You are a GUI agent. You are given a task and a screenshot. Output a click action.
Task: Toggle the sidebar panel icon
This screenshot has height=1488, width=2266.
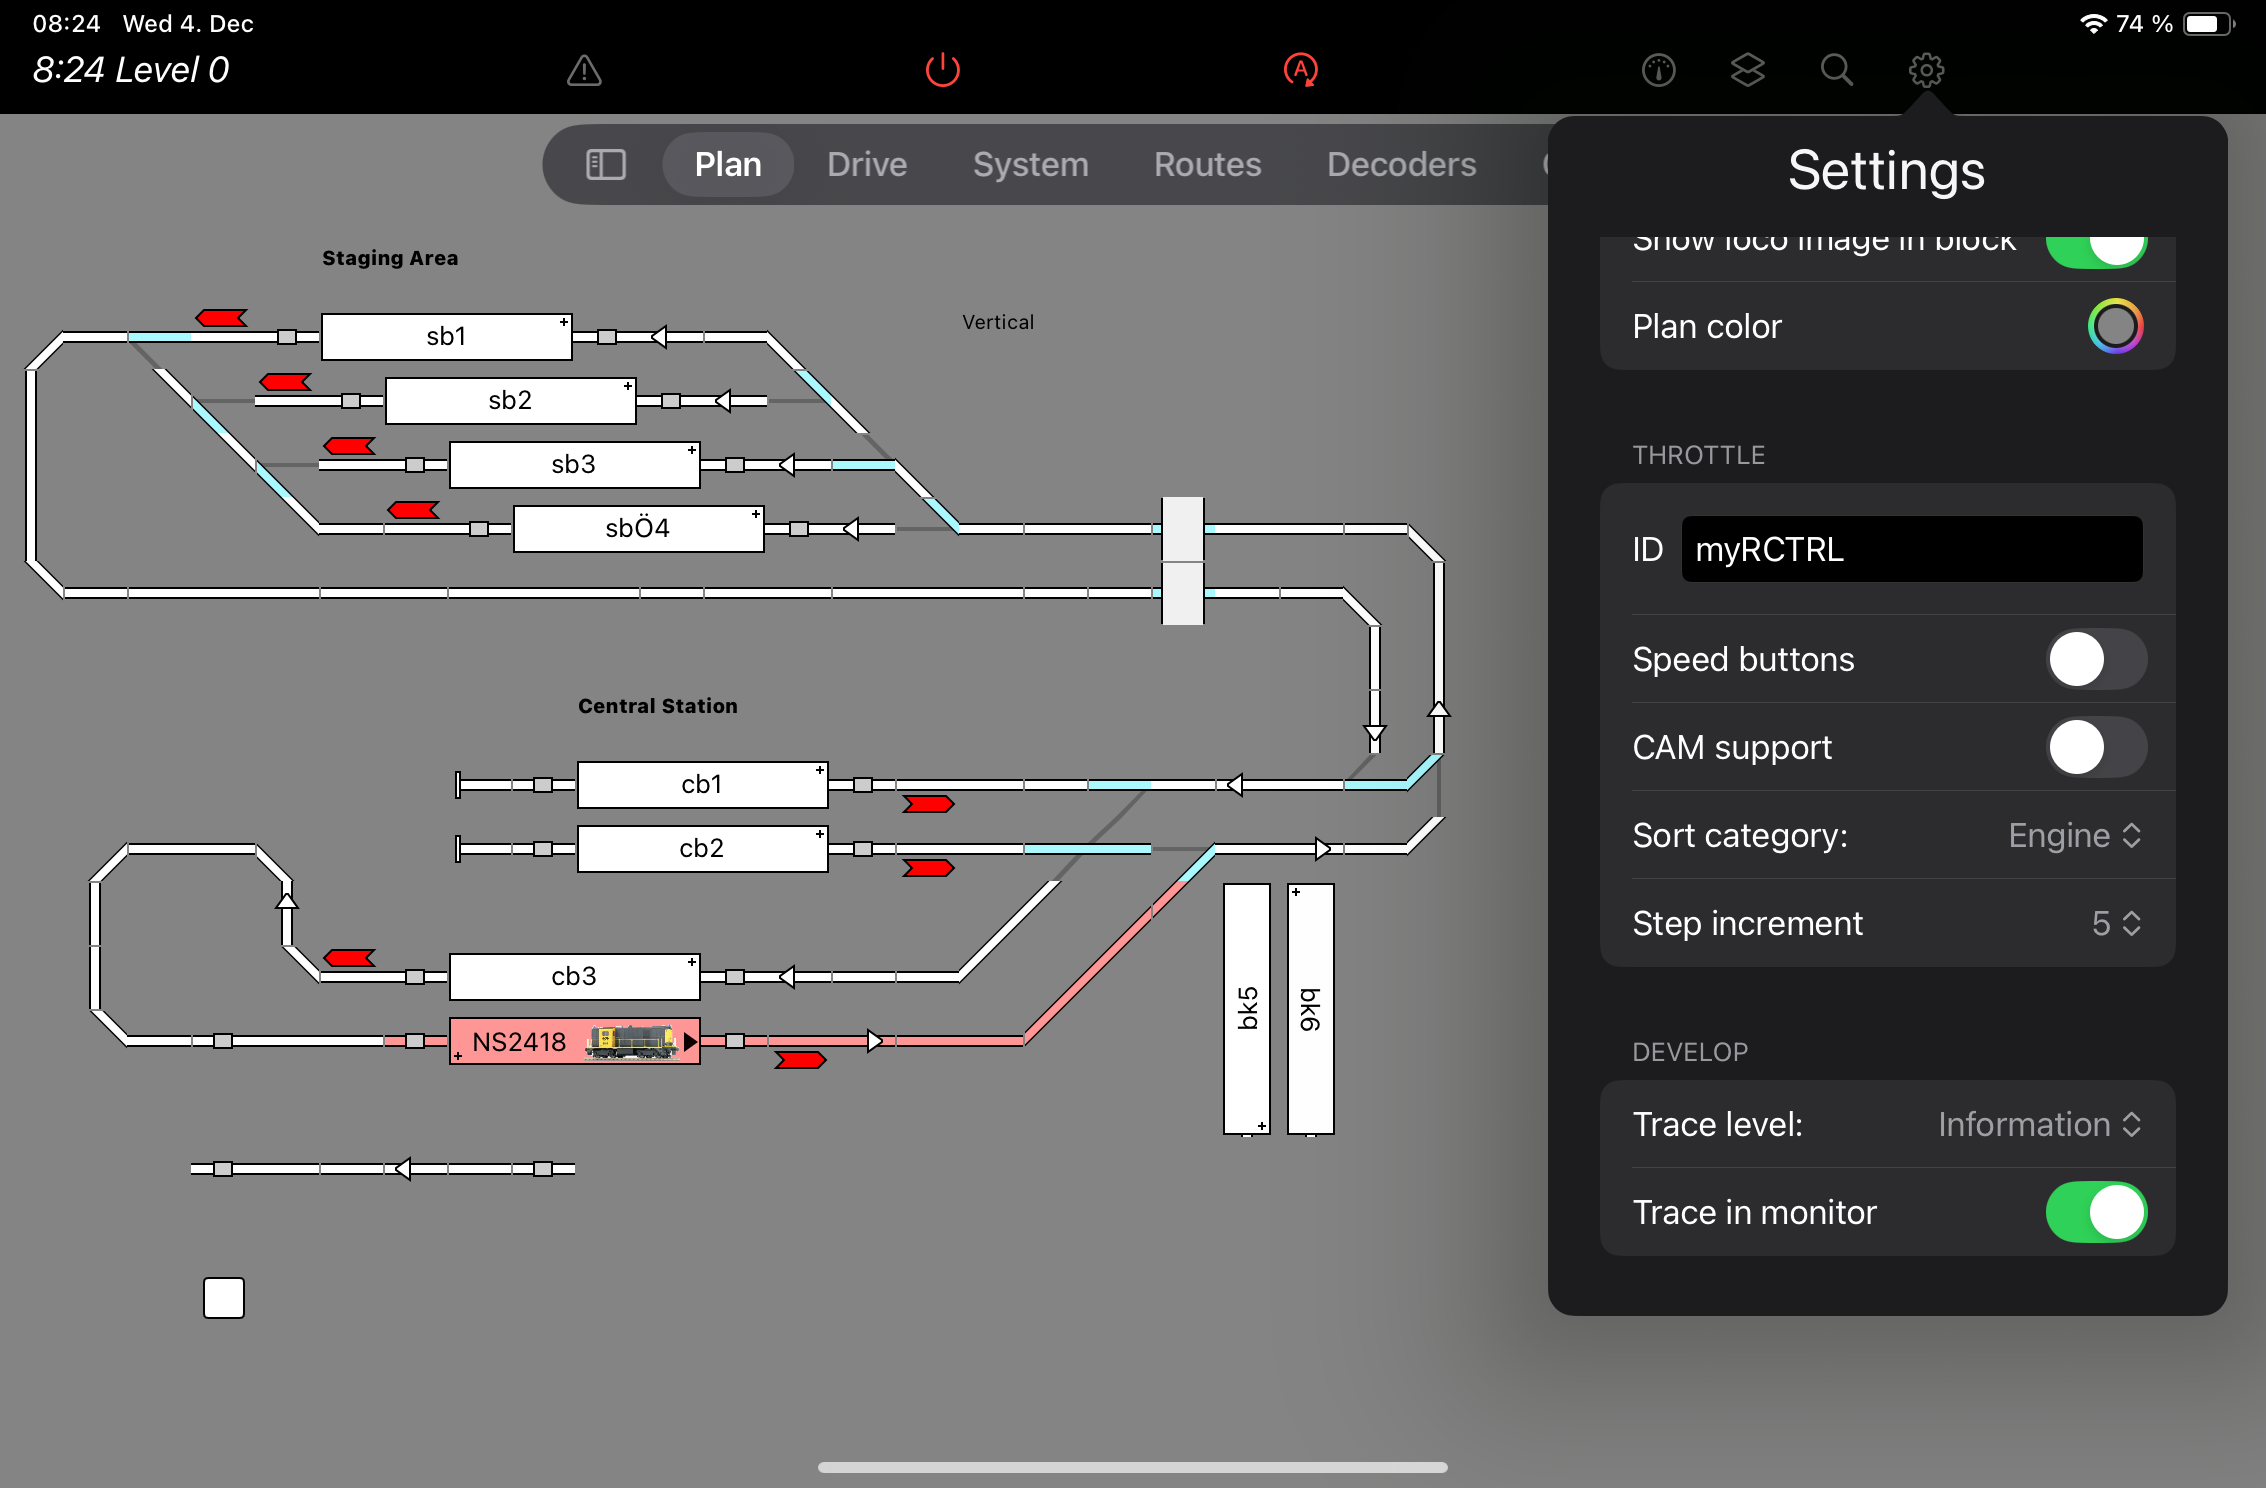(x=605, y=164)
